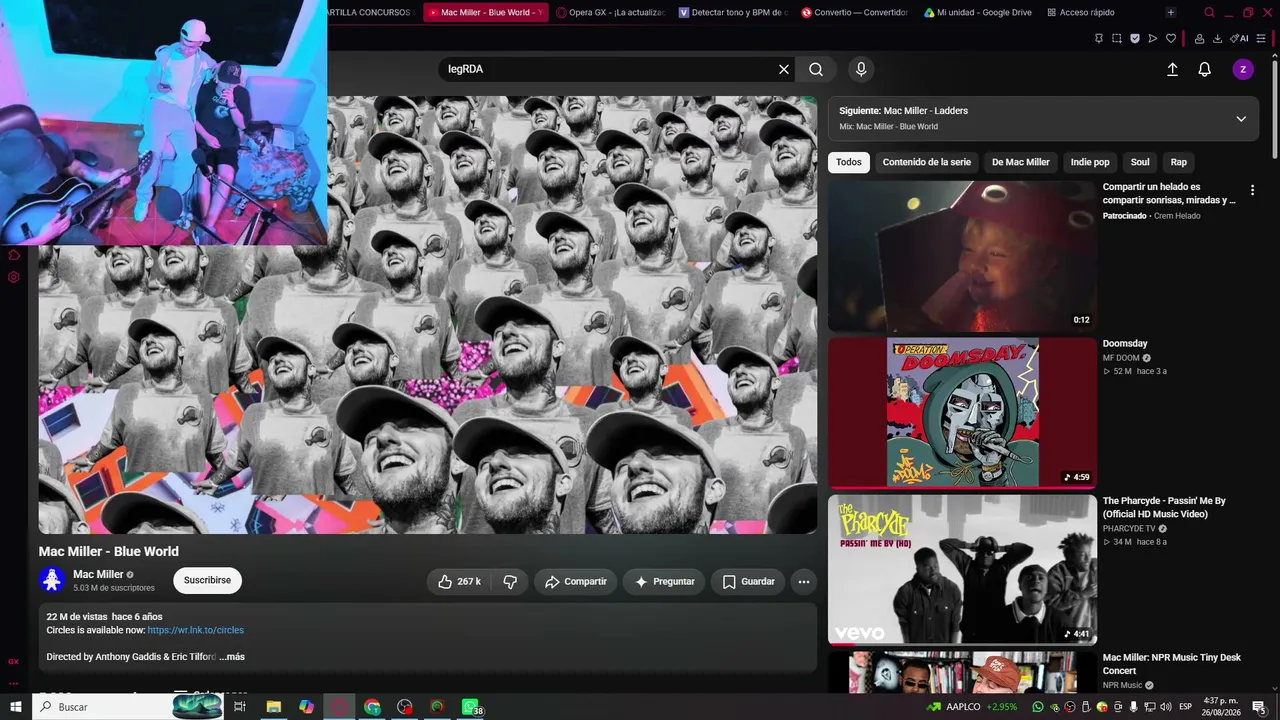Open the Pharcyde Passin' Me By thumbnail
The height and width of the screenshot is (720, 1280).
pyautogui.click(x=962, y=570)
